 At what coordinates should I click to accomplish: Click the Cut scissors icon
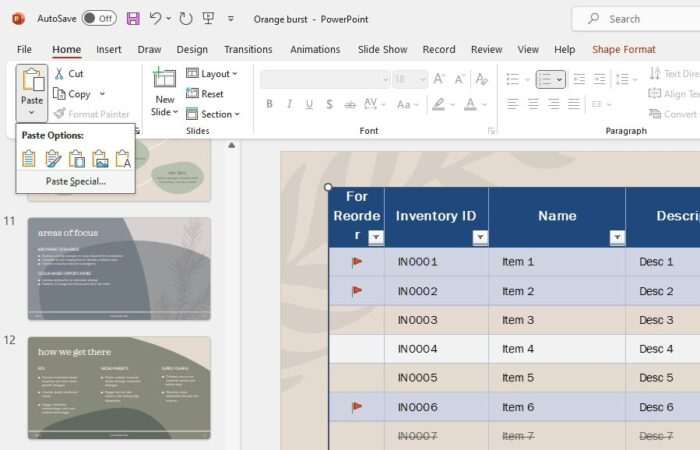pyautogui.click(x=61, y=73)
